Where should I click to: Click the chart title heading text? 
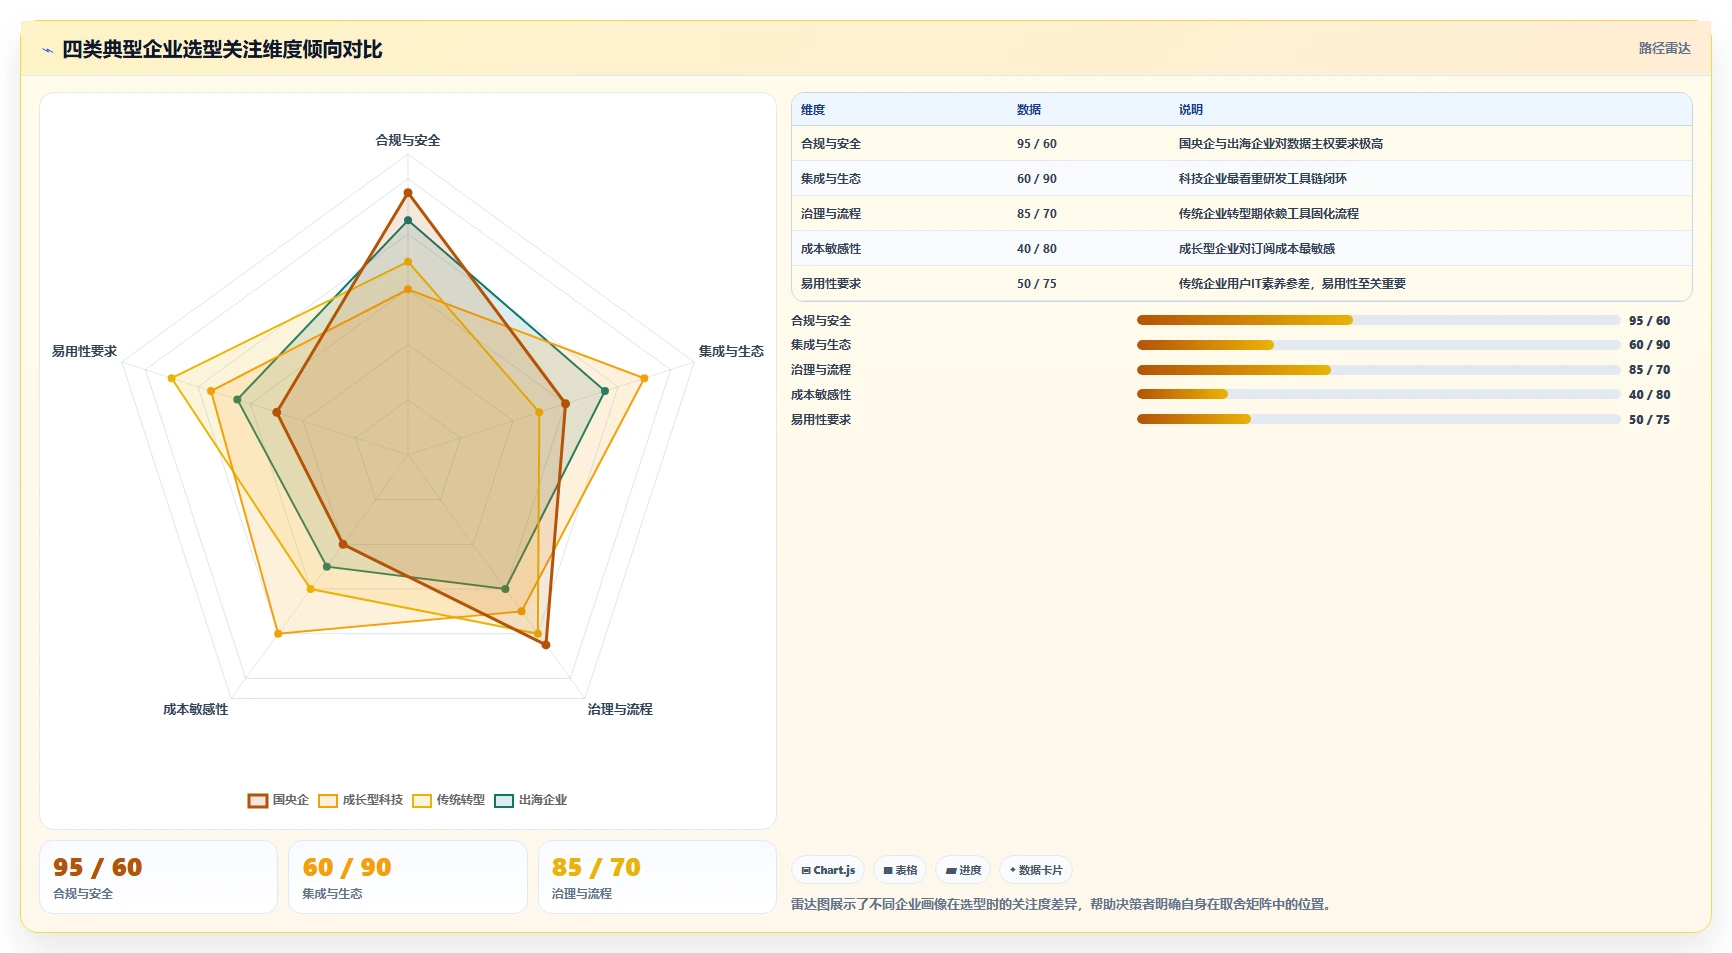(222, 50)
